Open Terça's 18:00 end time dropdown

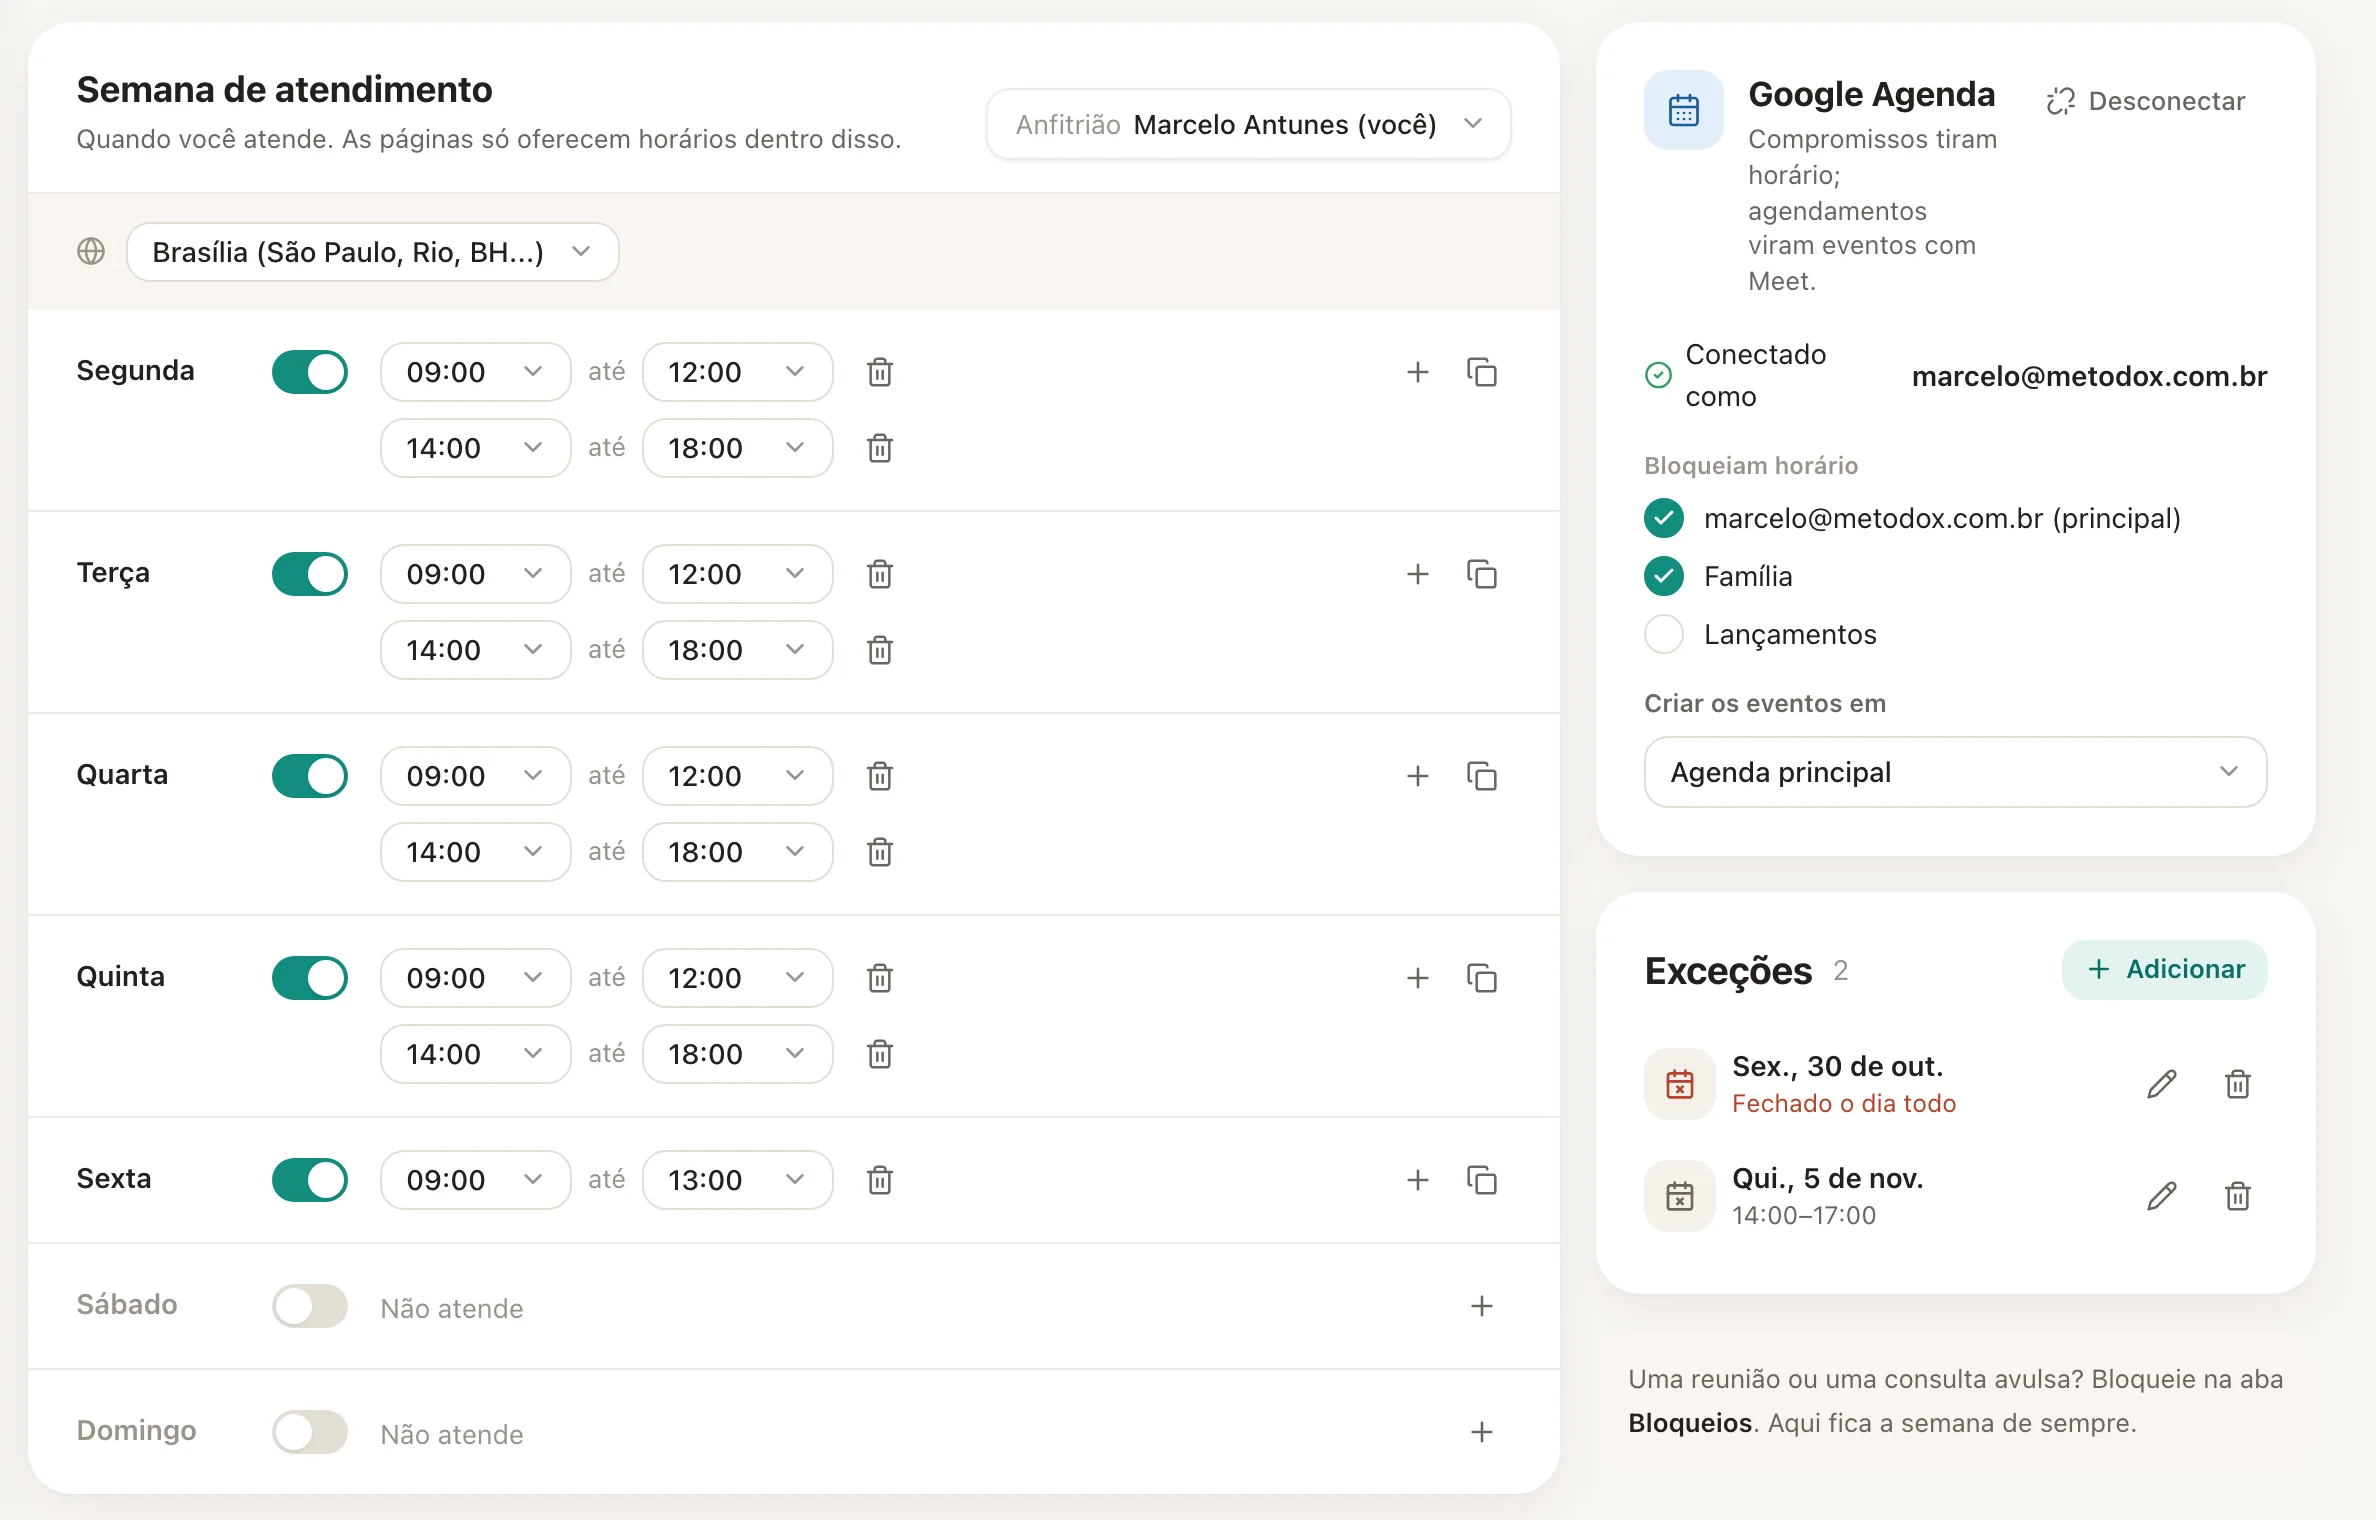(738, 650)
